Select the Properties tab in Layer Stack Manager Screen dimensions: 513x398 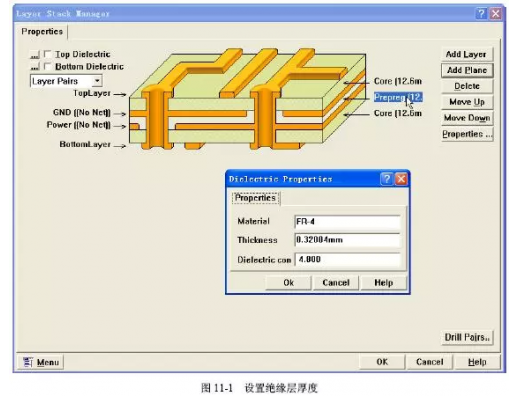coord(42,32)
